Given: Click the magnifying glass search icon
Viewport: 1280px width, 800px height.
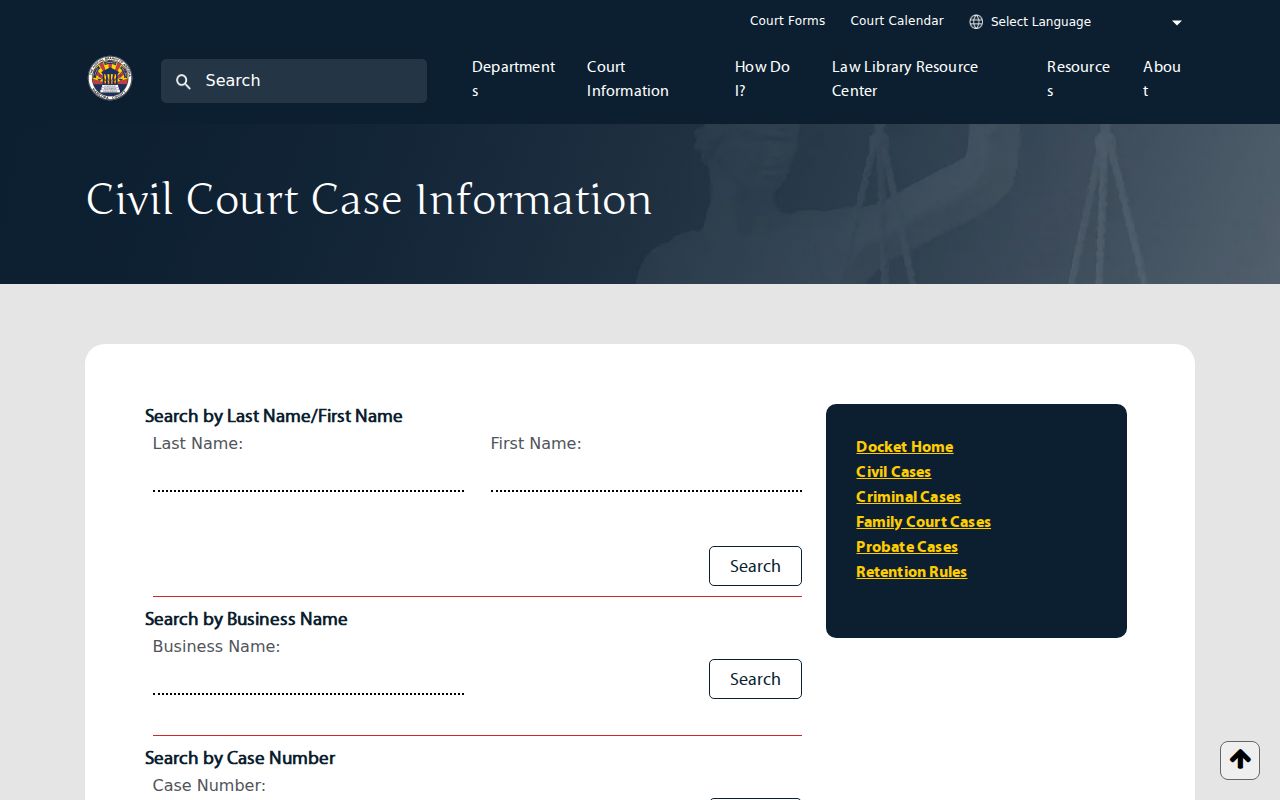Looking at the screenshot, I should (183, 82).
